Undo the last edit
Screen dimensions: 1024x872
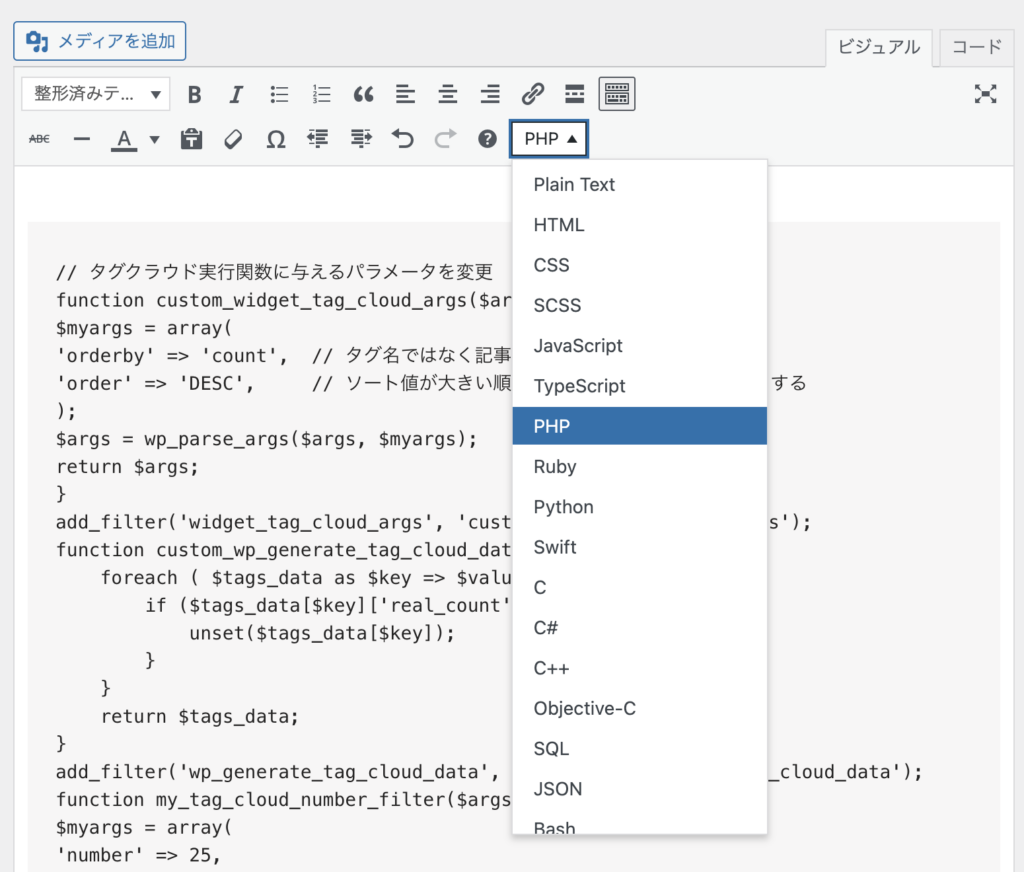[402, 139]
